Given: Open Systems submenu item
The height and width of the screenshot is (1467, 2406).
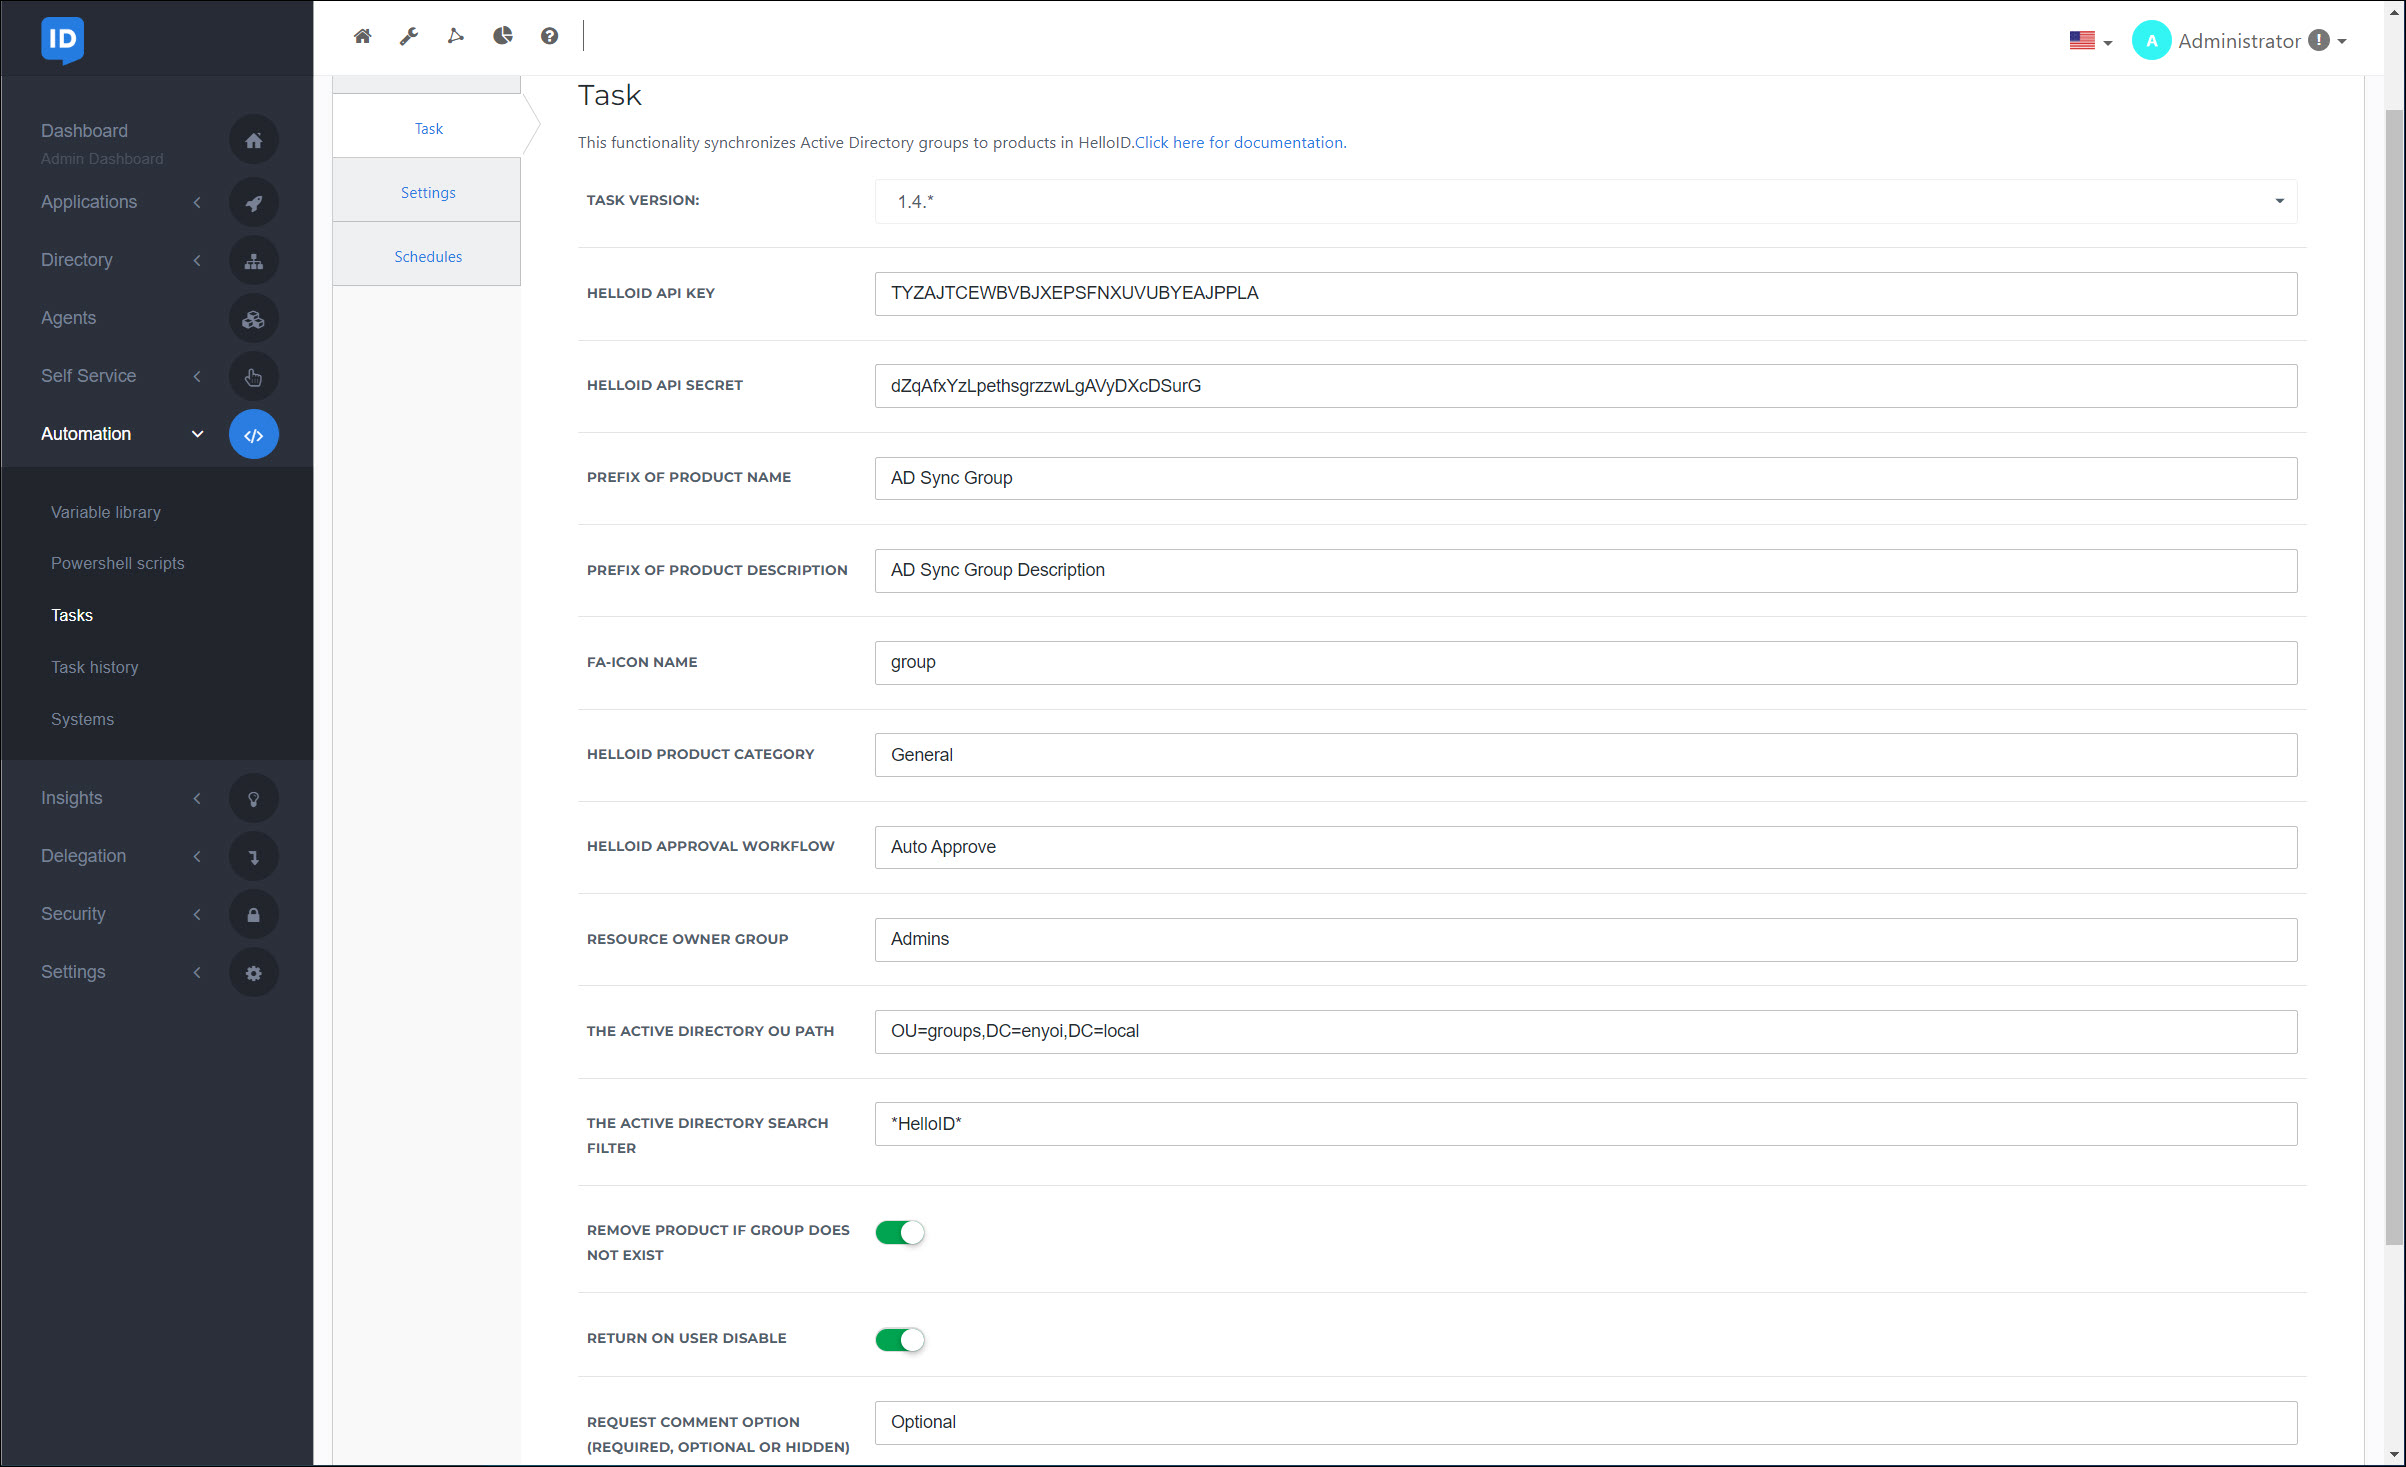Looking at the screenshot, I should click(x=82, y=719).
